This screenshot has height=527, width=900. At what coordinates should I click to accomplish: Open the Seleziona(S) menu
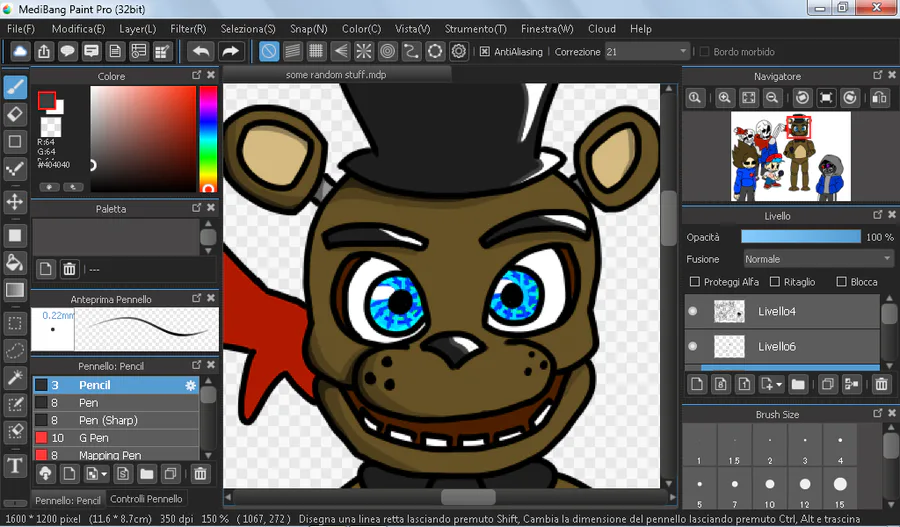pyautogui.click(x=248, y=29)
